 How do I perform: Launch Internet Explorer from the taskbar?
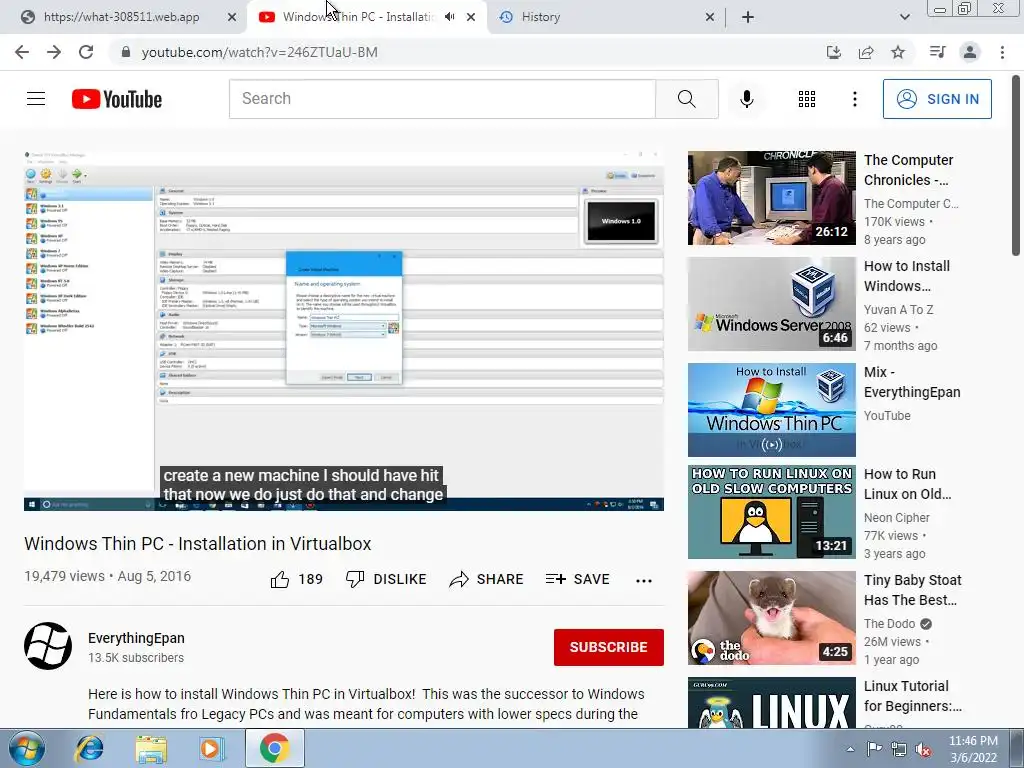click(89, 748)
